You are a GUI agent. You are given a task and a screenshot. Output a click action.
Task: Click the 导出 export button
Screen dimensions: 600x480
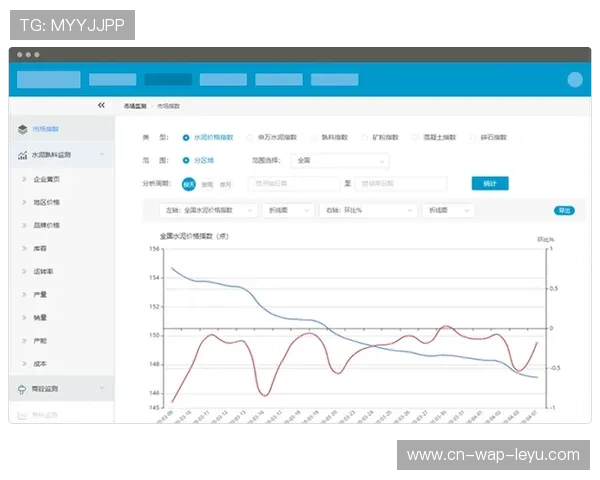(x=564, y=211)
